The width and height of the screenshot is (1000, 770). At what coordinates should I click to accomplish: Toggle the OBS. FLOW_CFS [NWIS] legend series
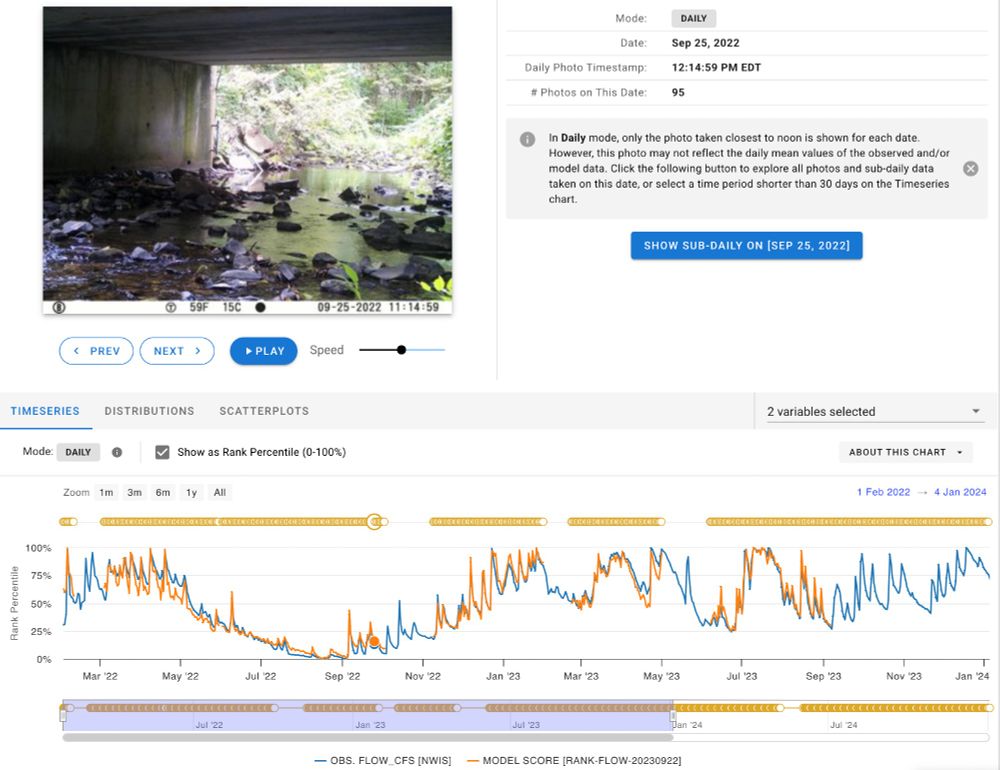(x=383, y=760)
